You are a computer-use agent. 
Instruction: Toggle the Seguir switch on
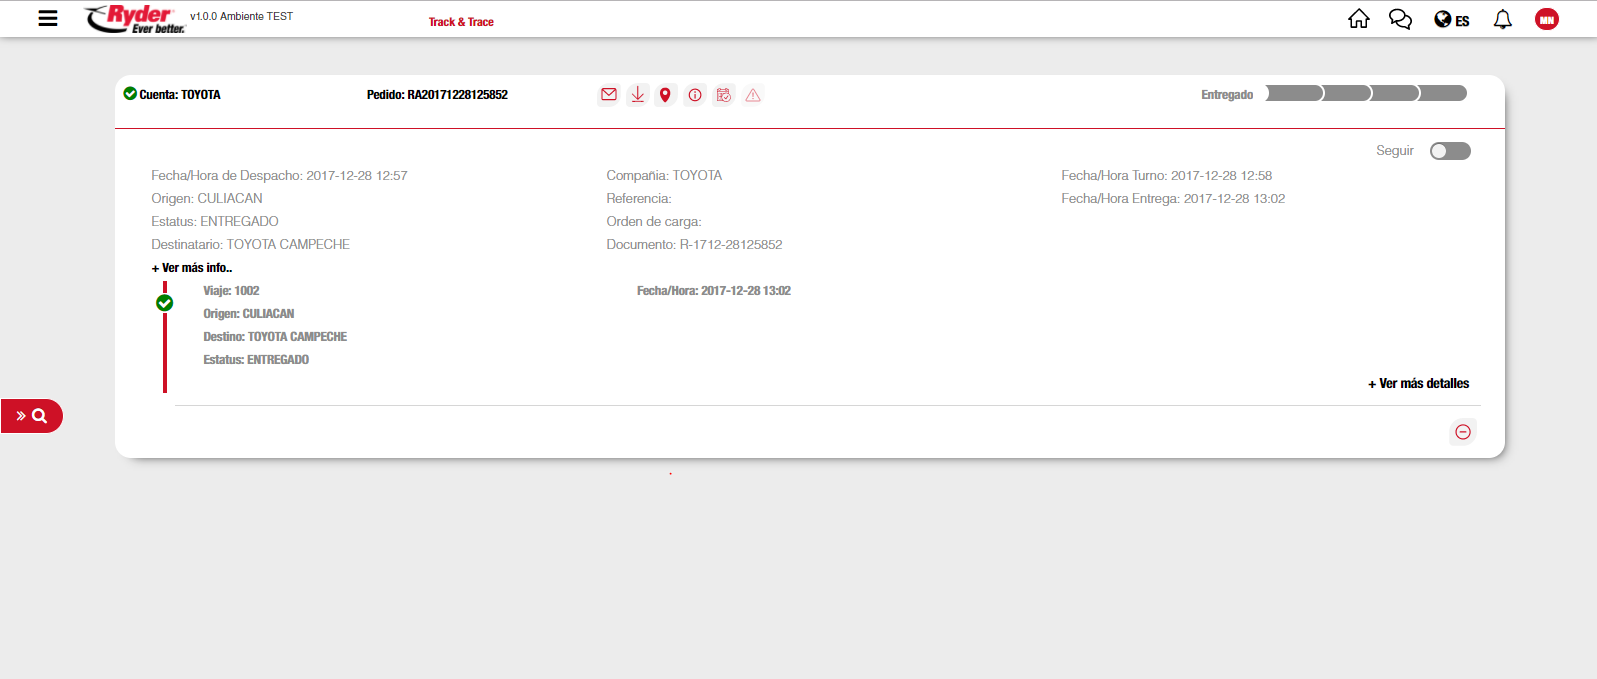coord(1449,151)
